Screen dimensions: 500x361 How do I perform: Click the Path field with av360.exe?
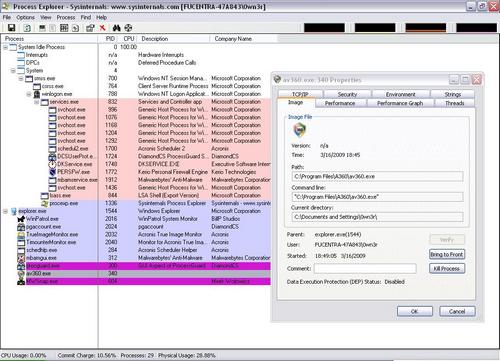pos(377,177)
